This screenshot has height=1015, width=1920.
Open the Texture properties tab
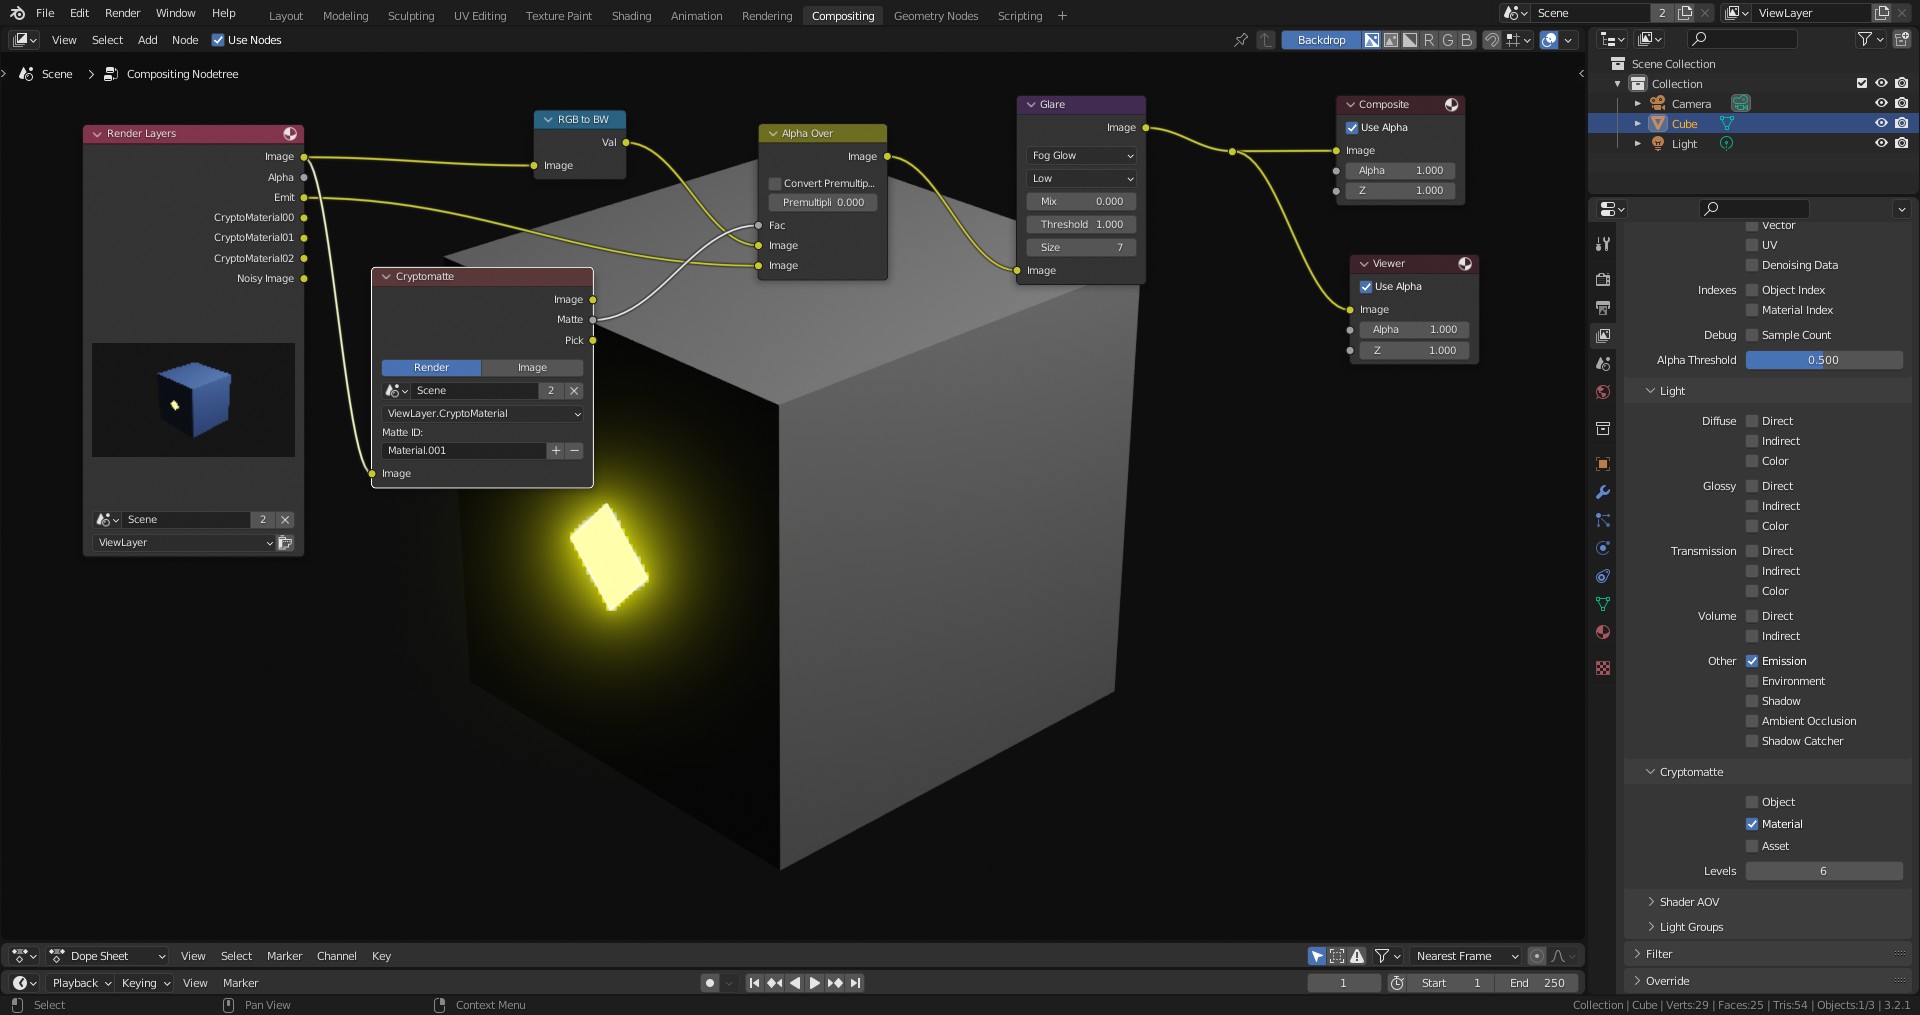coord(1603,668)
